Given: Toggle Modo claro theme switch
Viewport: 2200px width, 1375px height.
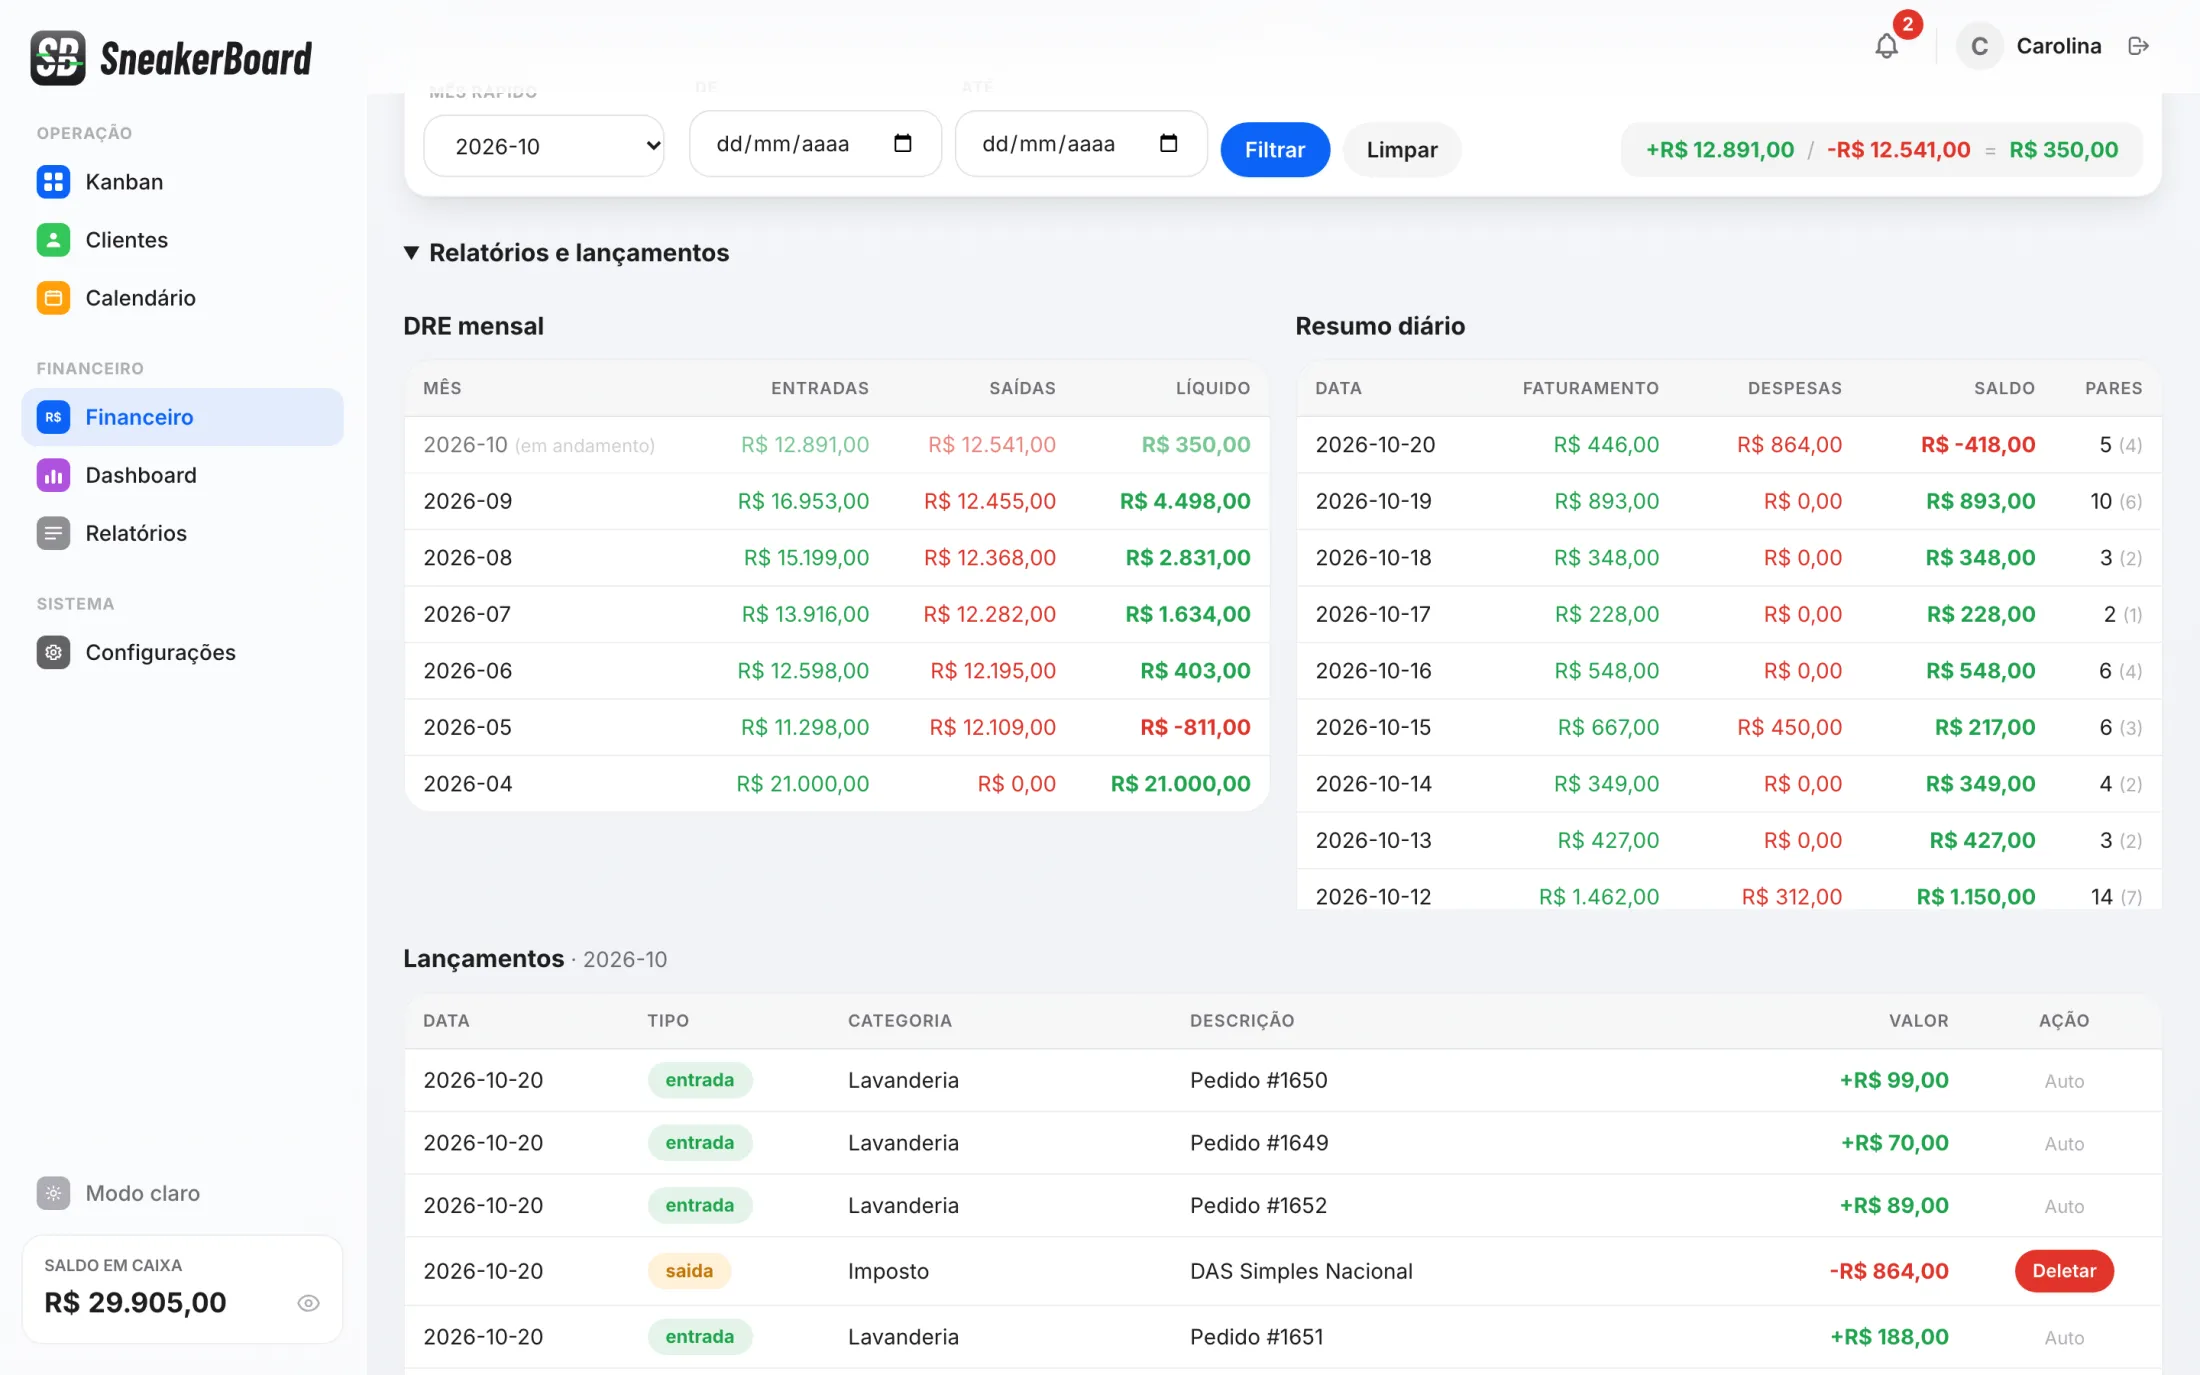Looking at the screenshot, I should point(119,1193).
